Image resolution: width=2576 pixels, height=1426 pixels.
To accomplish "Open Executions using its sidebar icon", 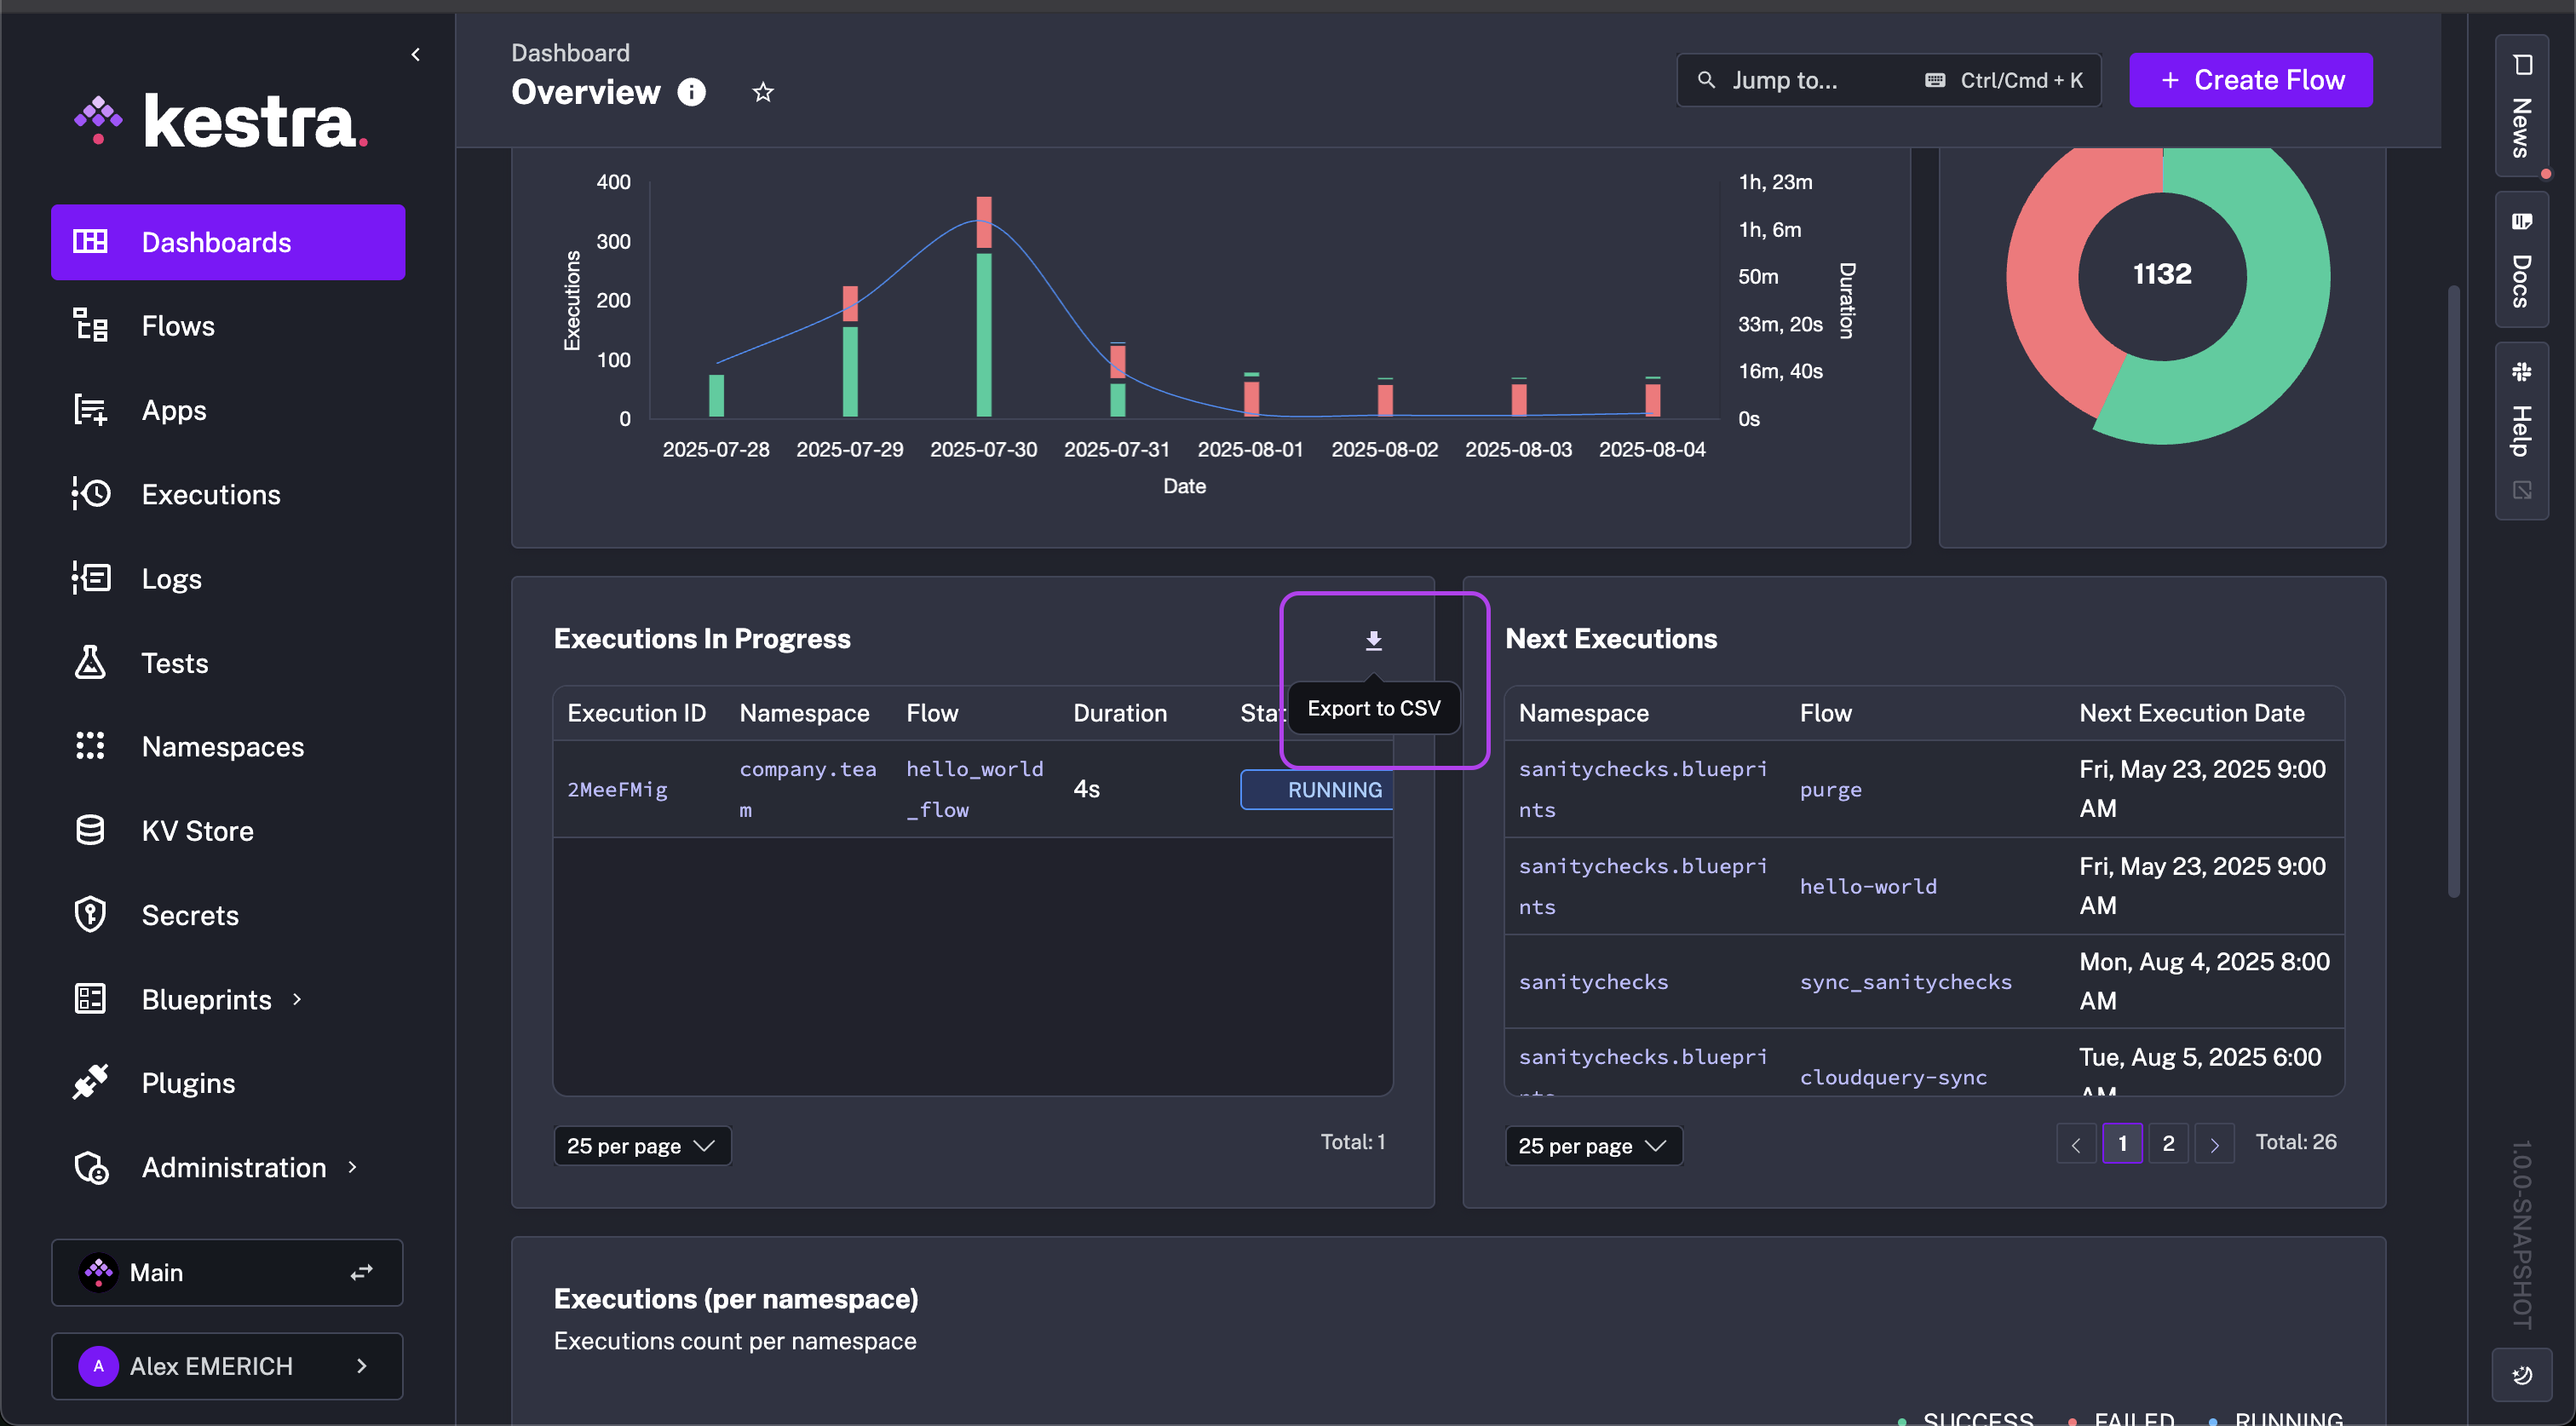I will pos(90,494).
